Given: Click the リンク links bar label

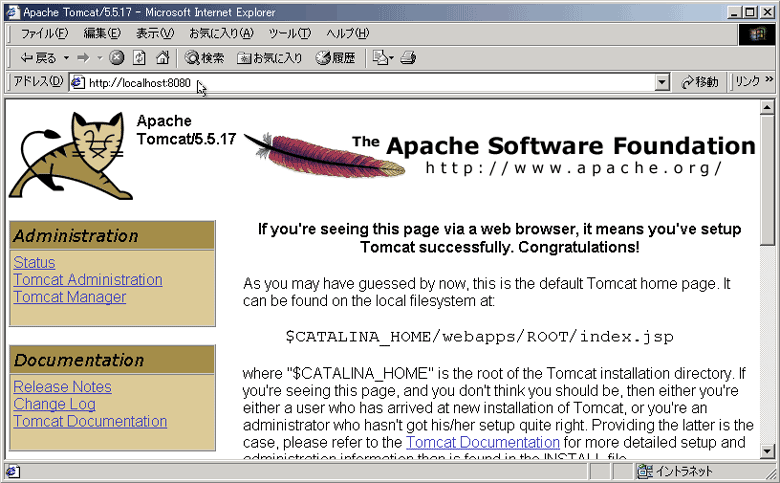Looking at the screenshot, I should tap(747, 82).
